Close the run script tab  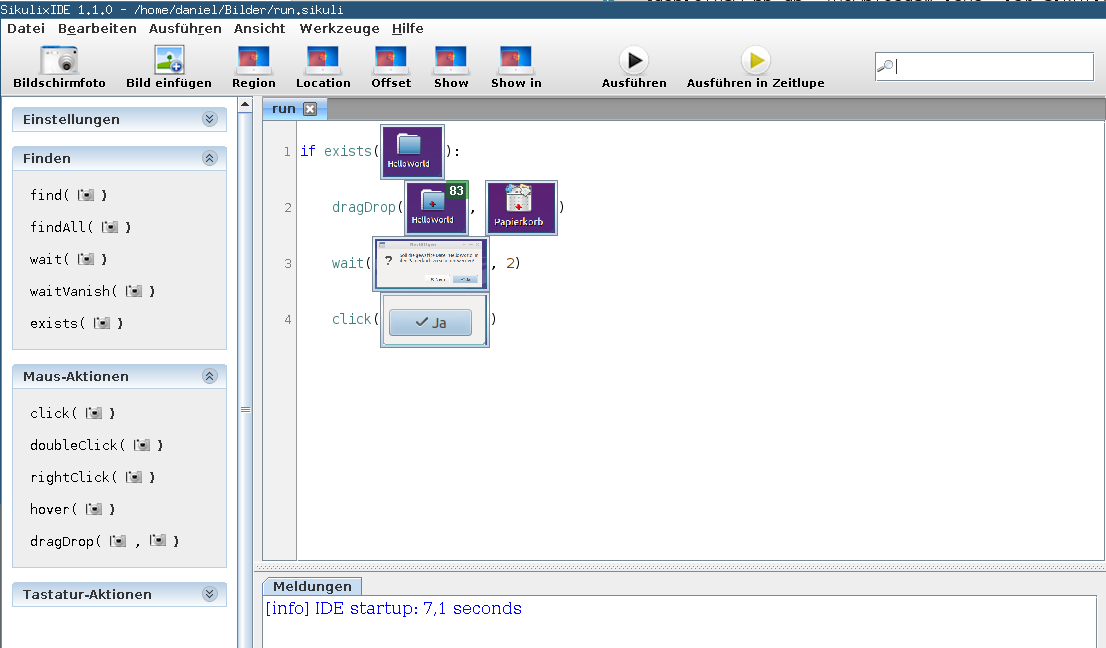(x=310, y=109)
